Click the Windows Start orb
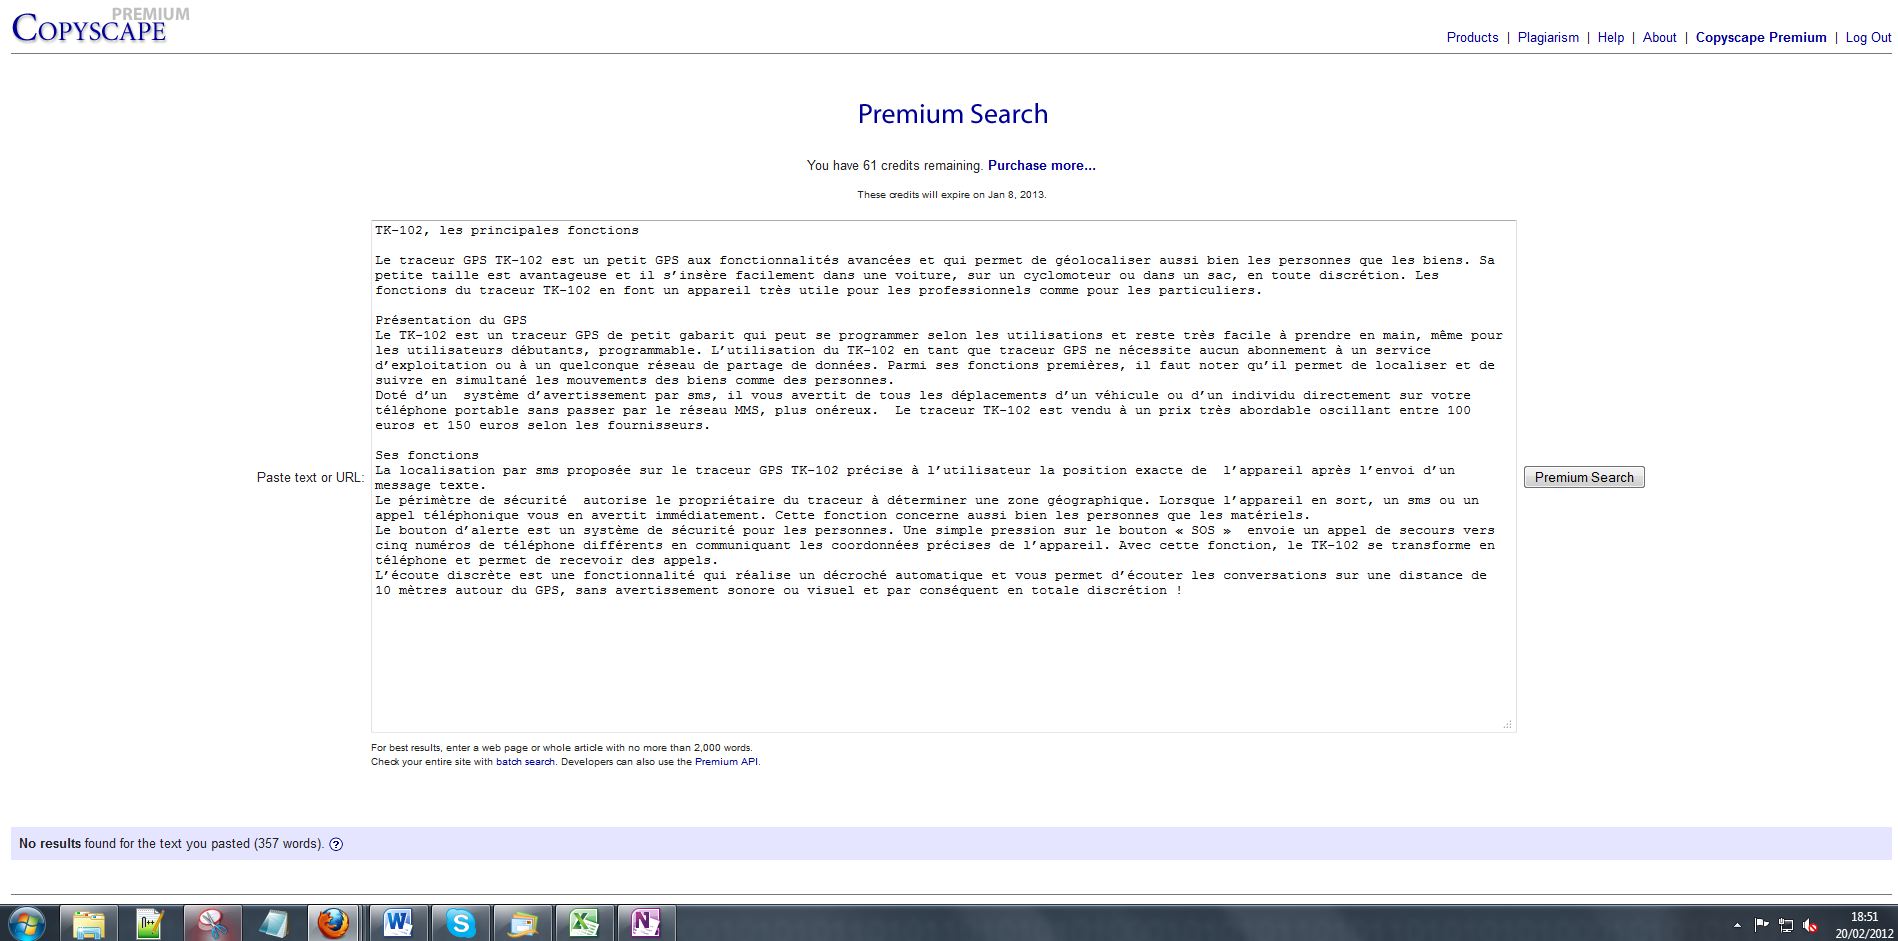 click(26, 923)
